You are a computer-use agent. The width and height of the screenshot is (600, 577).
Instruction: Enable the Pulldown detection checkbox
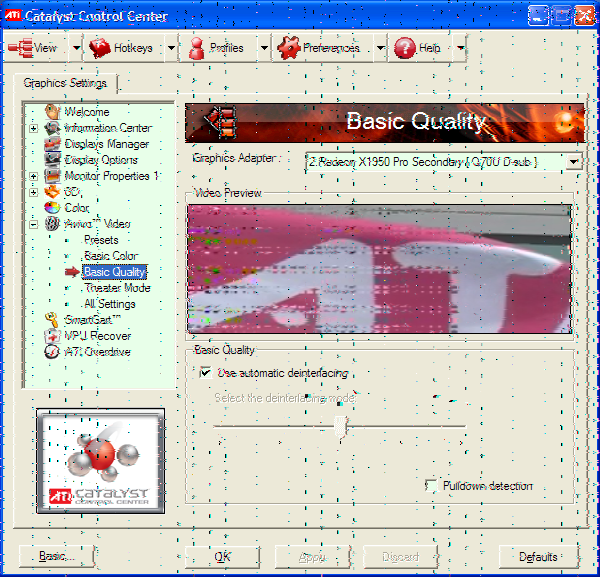tap(432, 486)
